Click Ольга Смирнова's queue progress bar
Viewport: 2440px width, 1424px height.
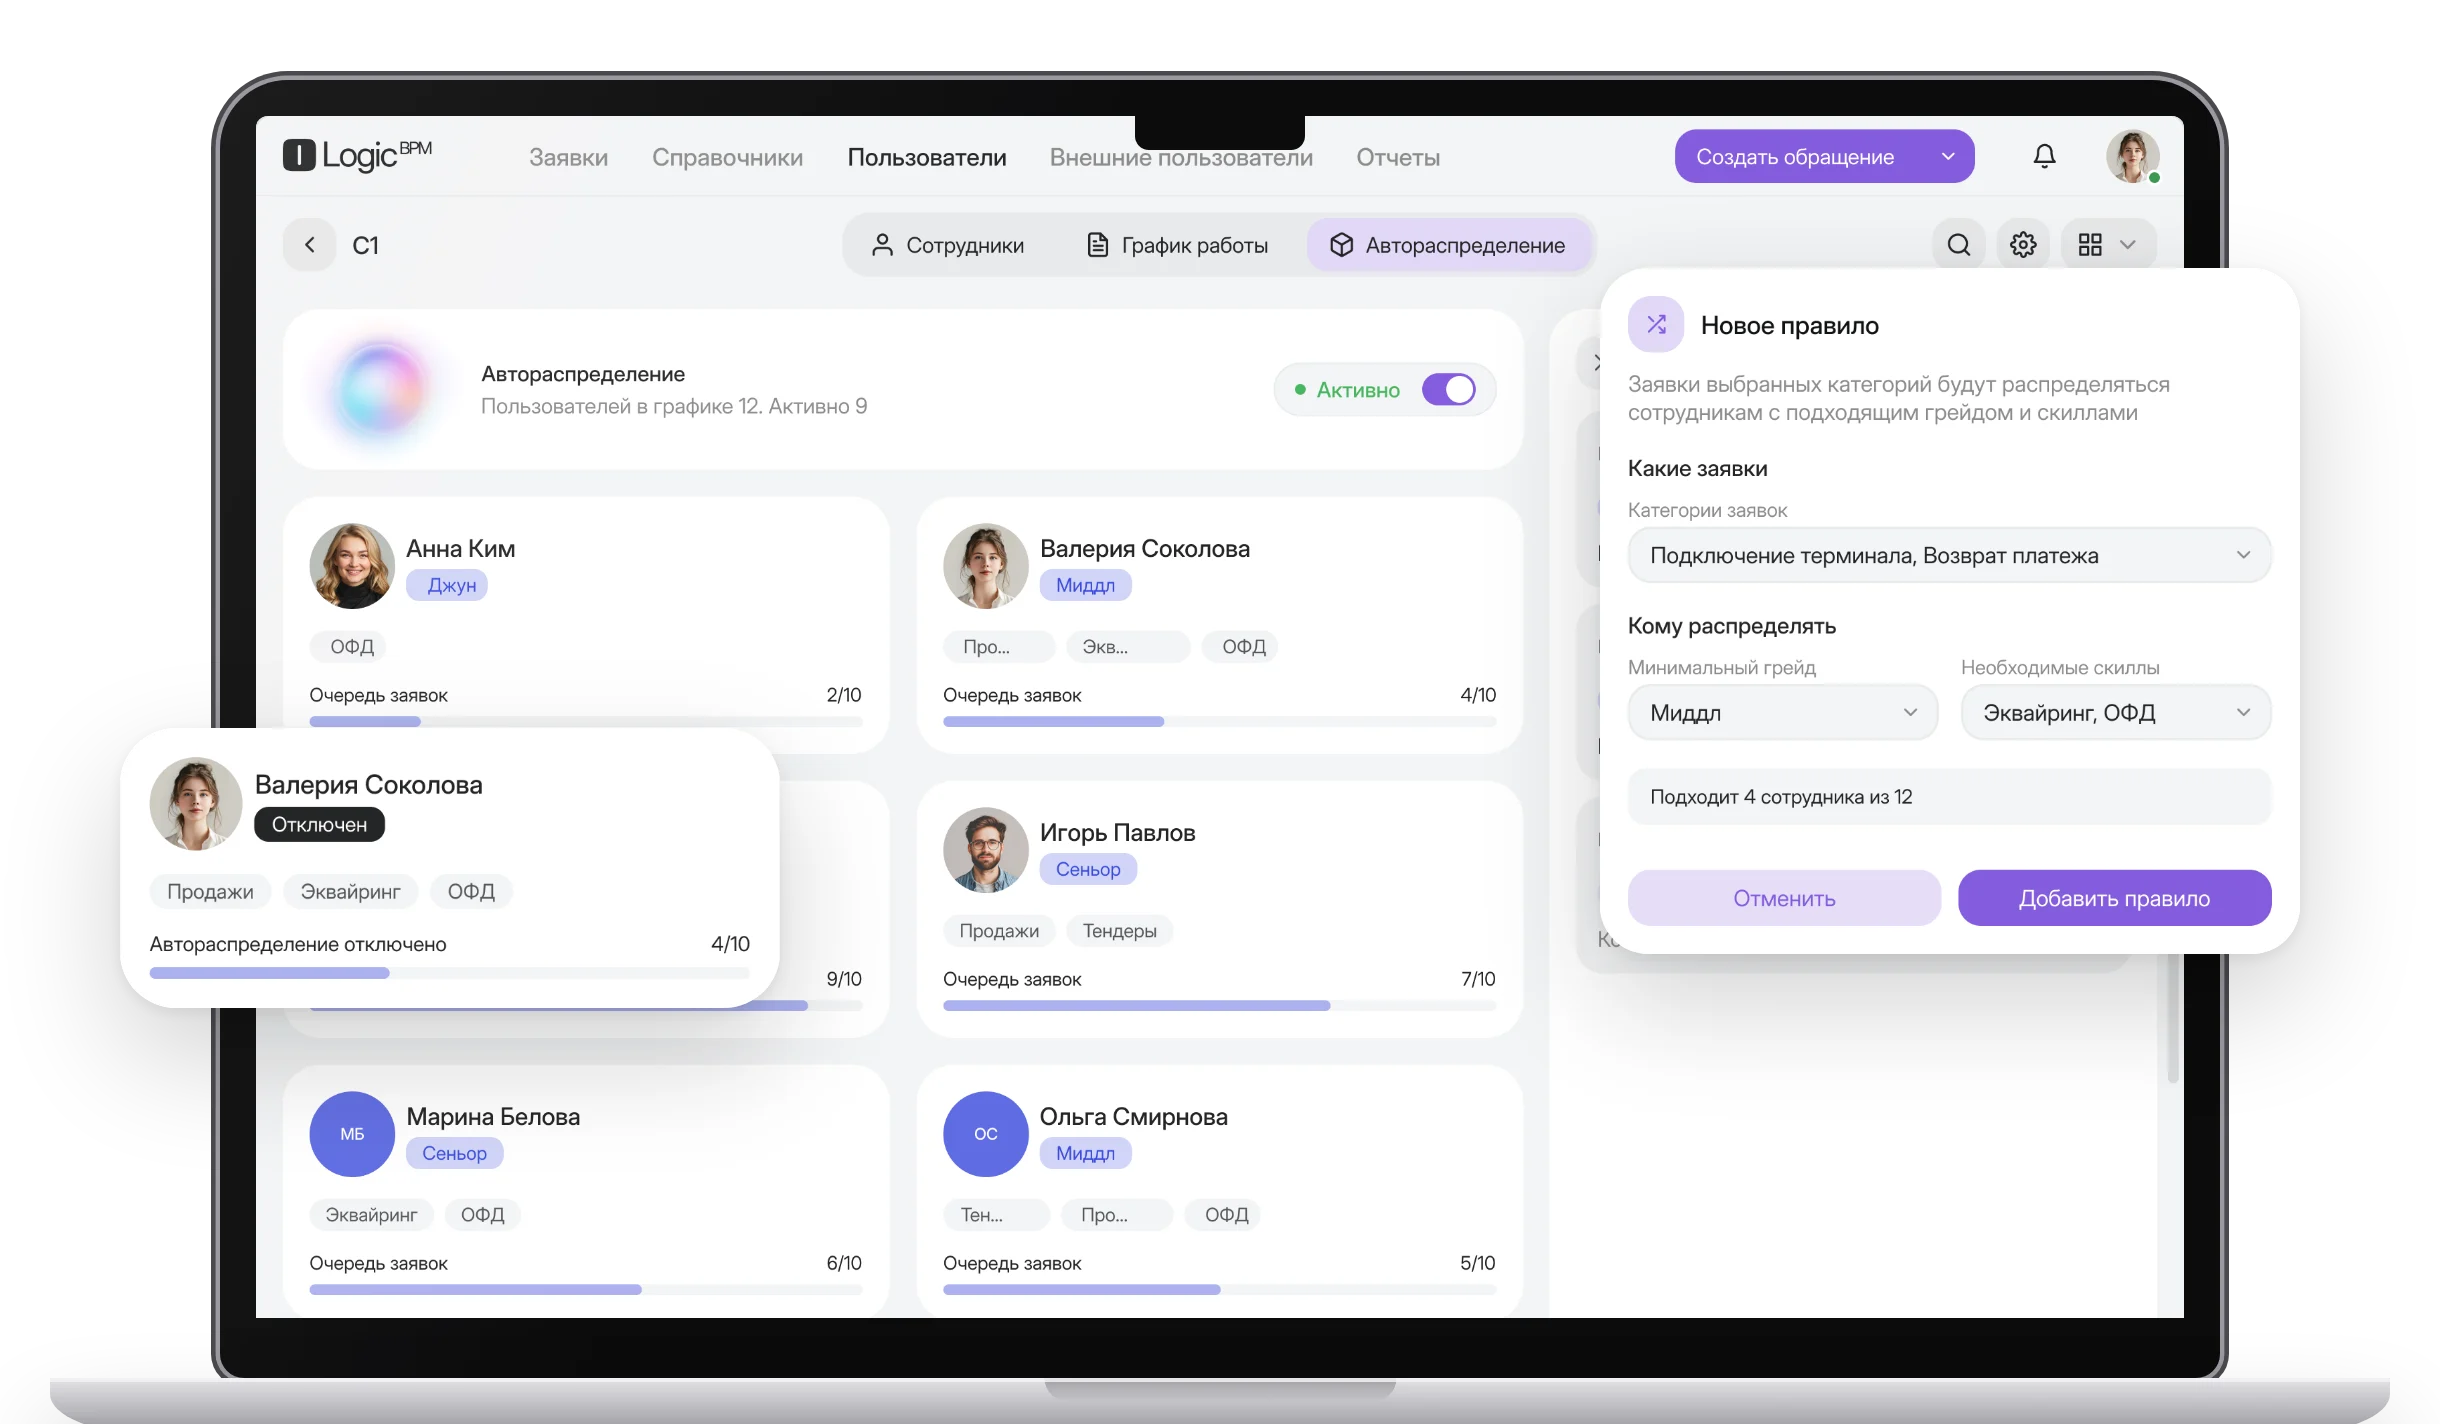(x=1219, y=1289)
